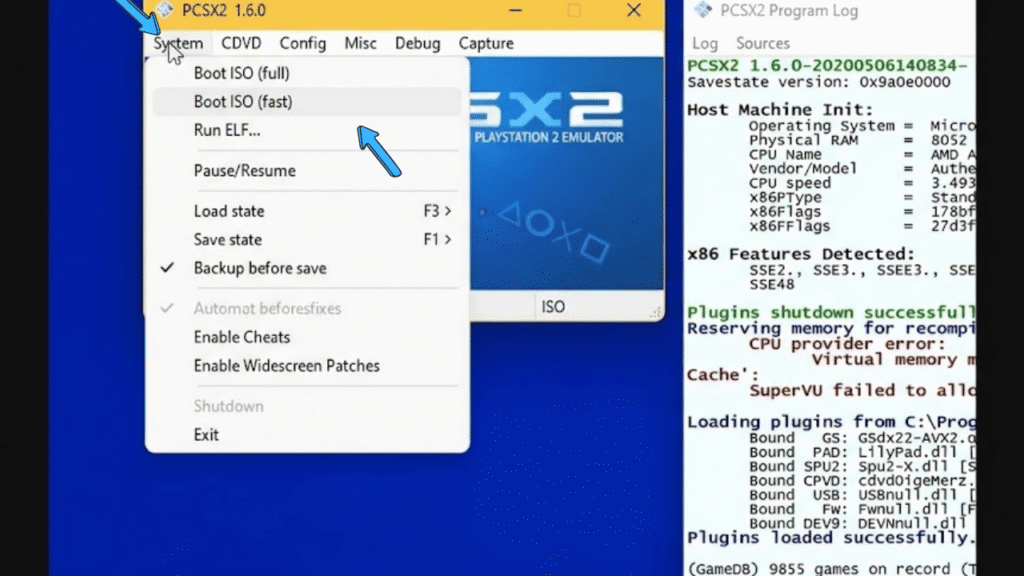Click the ISO status bar field
1024x576 pixels.
tap(553, 307)
